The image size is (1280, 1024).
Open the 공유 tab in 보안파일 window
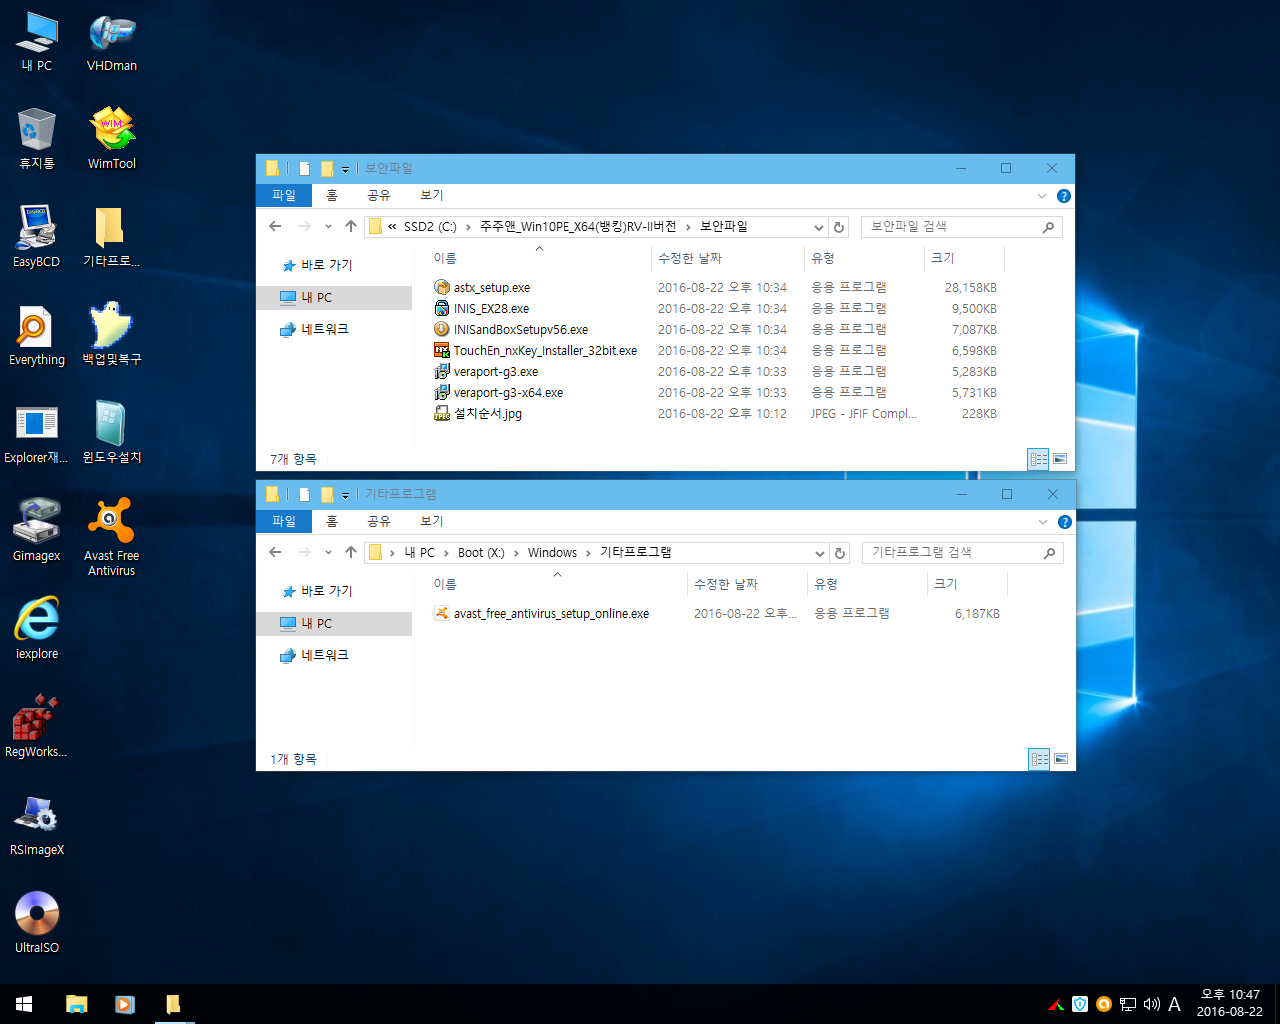click(x=379, y=196)
